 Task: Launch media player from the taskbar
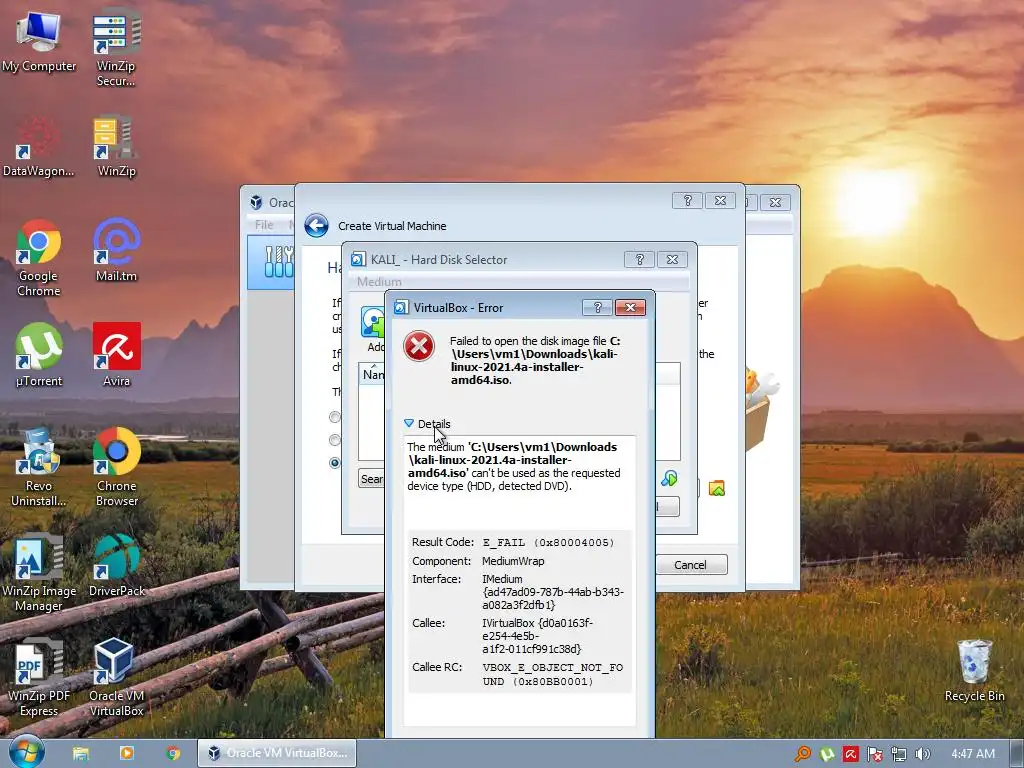click(x=127, y=754)
